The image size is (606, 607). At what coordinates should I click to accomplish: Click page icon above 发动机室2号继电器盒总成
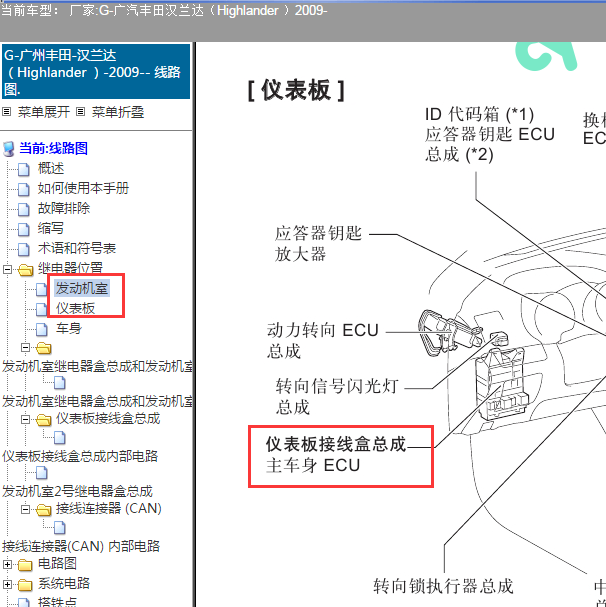[42, 473]
